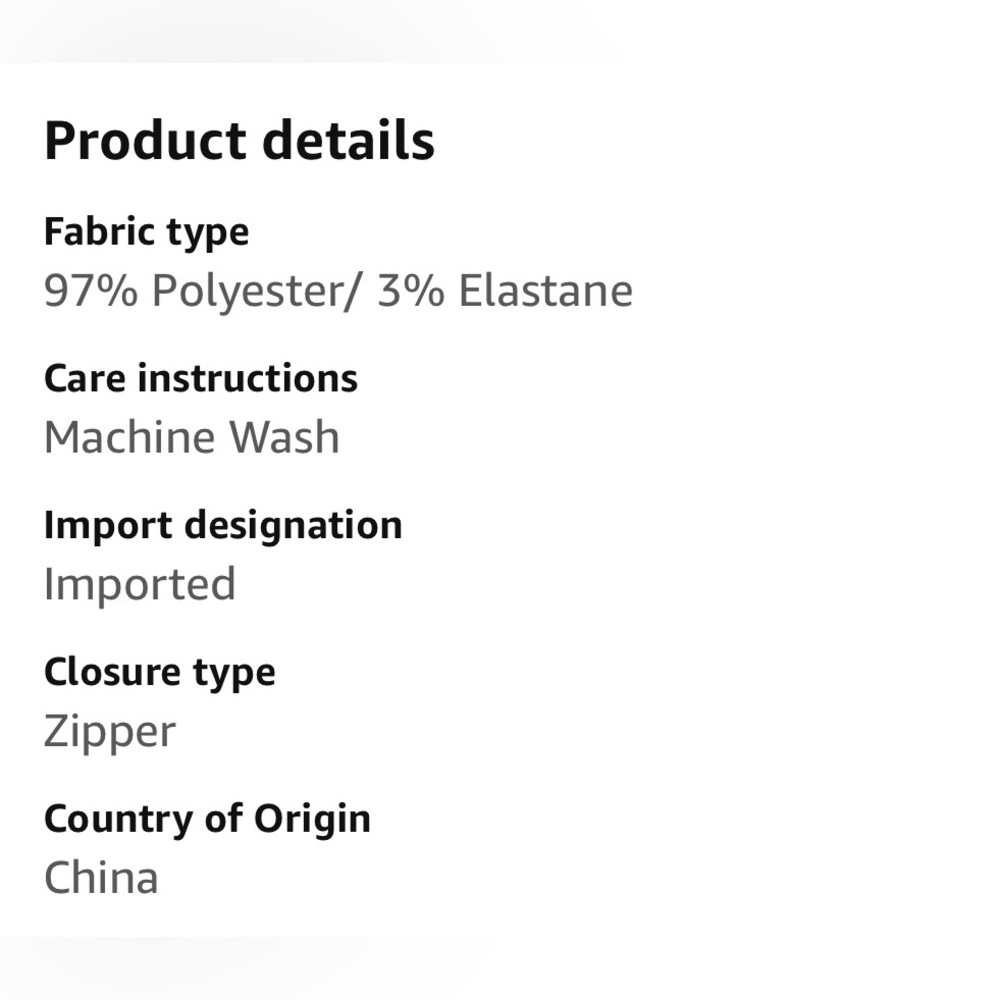Click the word Wash in care value
This screenshot has height=1000, width=1000.
[284, 438]
